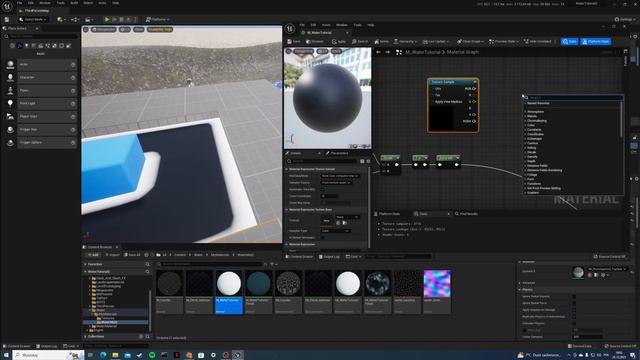Open File Explorer from the taskbar
Image resolution: width=640 pixels, height=360 pixels.
click(115, 355)
